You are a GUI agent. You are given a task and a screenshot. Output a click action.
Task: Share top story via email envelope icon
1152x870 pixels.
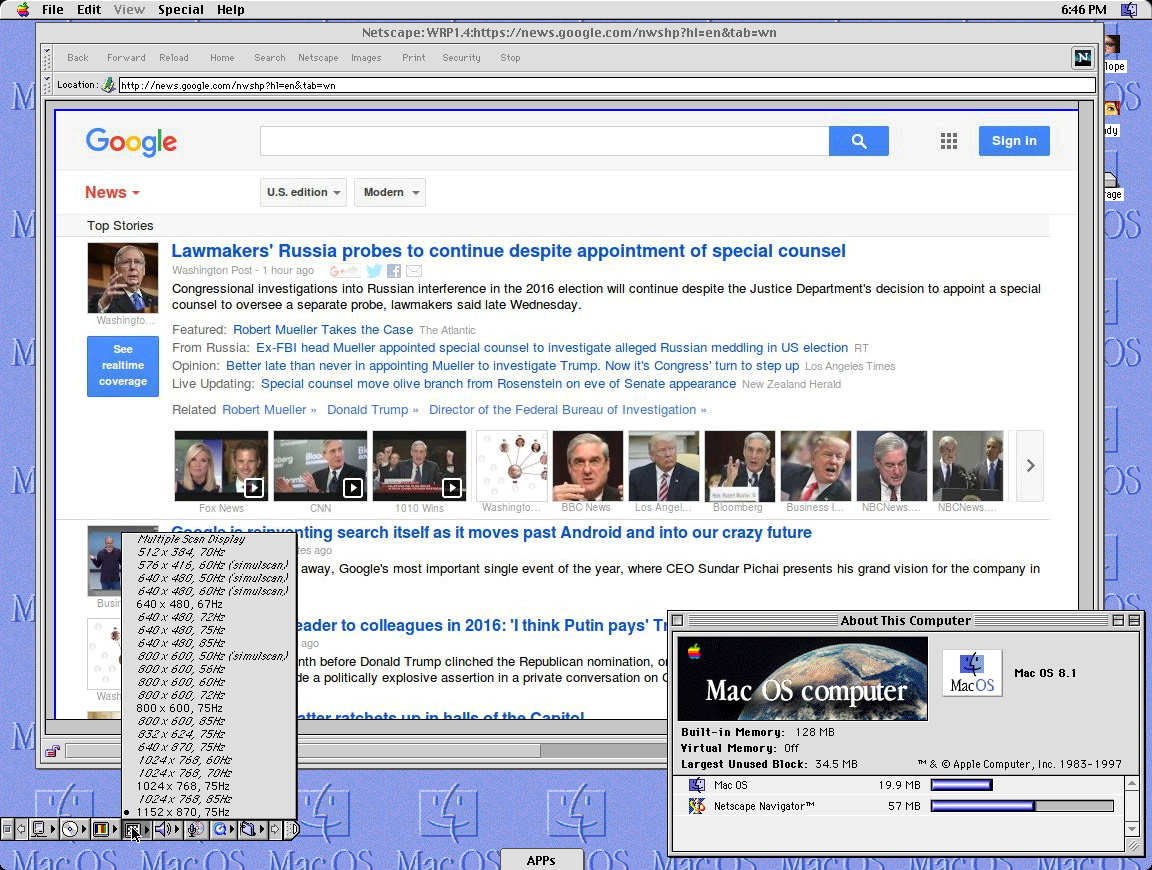coord(414,271)
